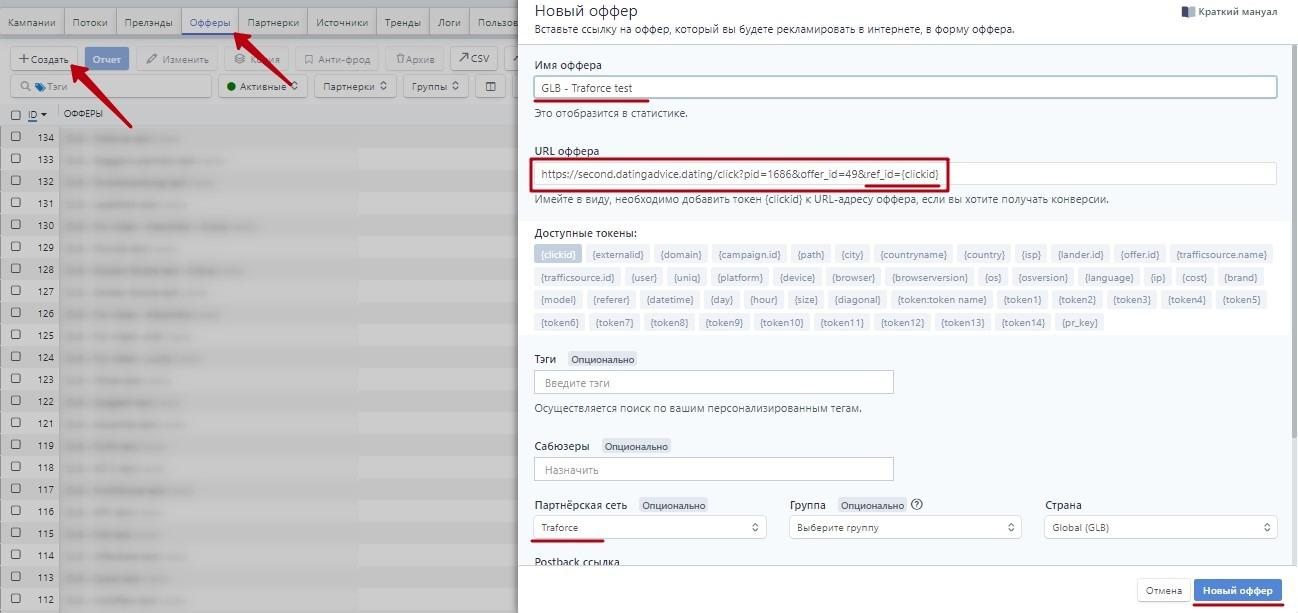Screen dimensions: 1298x613
Task: Tick the checkbox for offer row 131
Action: pos(16,203)
